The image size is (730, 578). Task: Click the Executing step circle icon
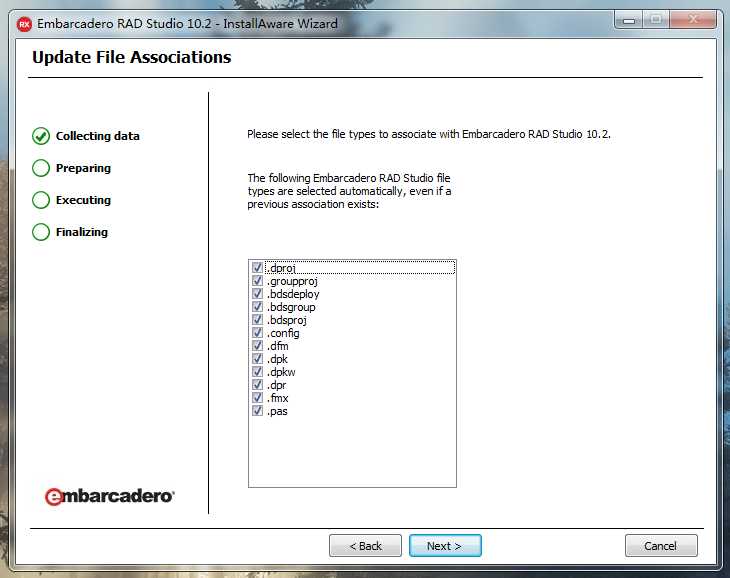tap(41, 200)
